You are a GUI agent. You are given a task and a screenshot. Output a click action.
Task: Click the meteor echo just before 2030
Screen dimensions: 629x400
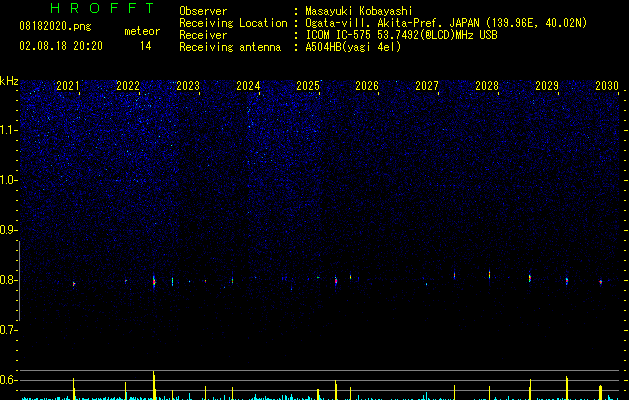pos(601,282)
